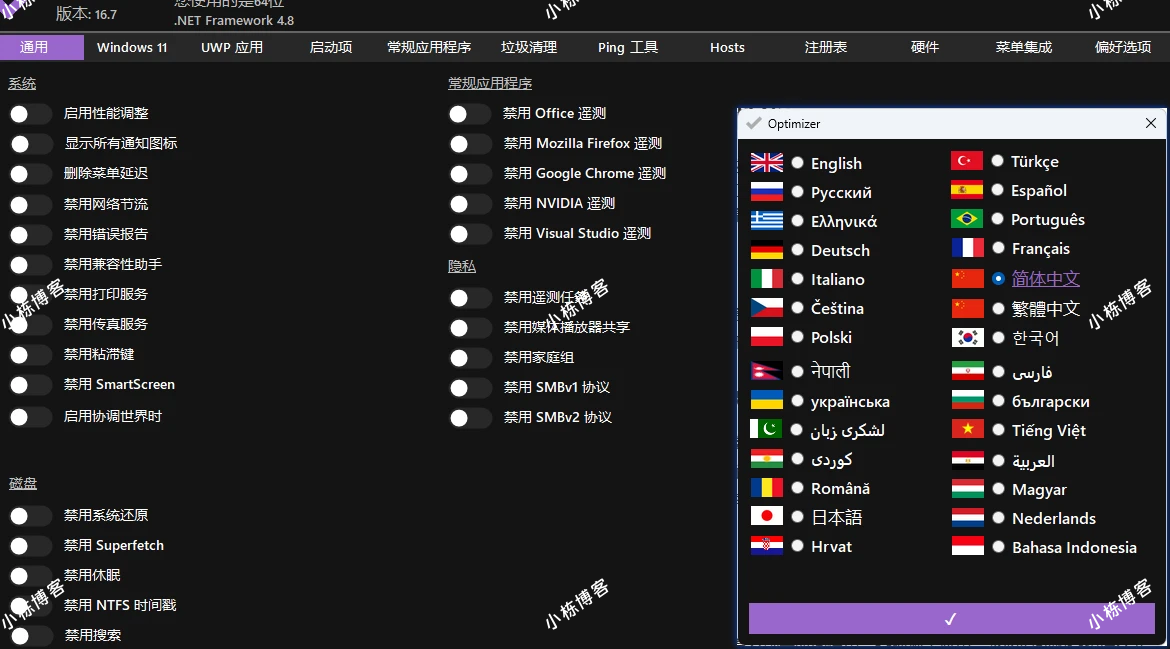The width and height of the screenshot is (1170, 649).
Task: Open the Windows 11 tab
Action: coord(132,47)
